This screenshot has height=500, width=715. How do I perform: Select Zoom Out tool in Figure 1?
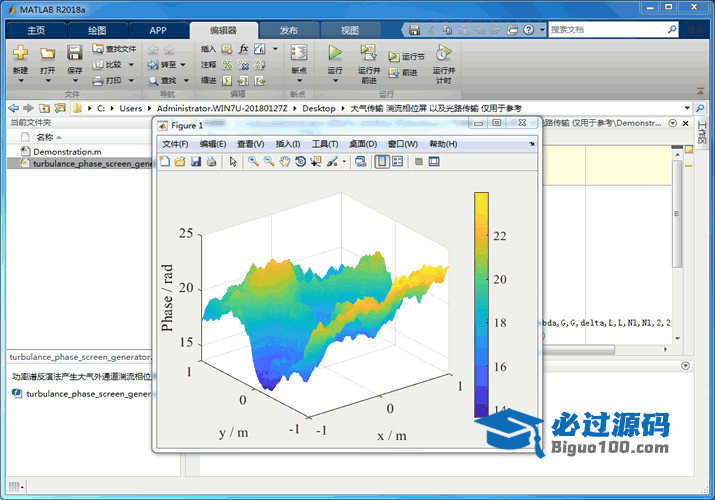coord(269,161)
